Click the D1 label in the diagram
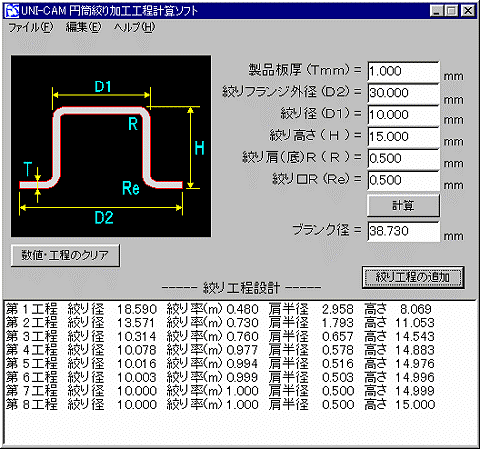 click(103, 87)
